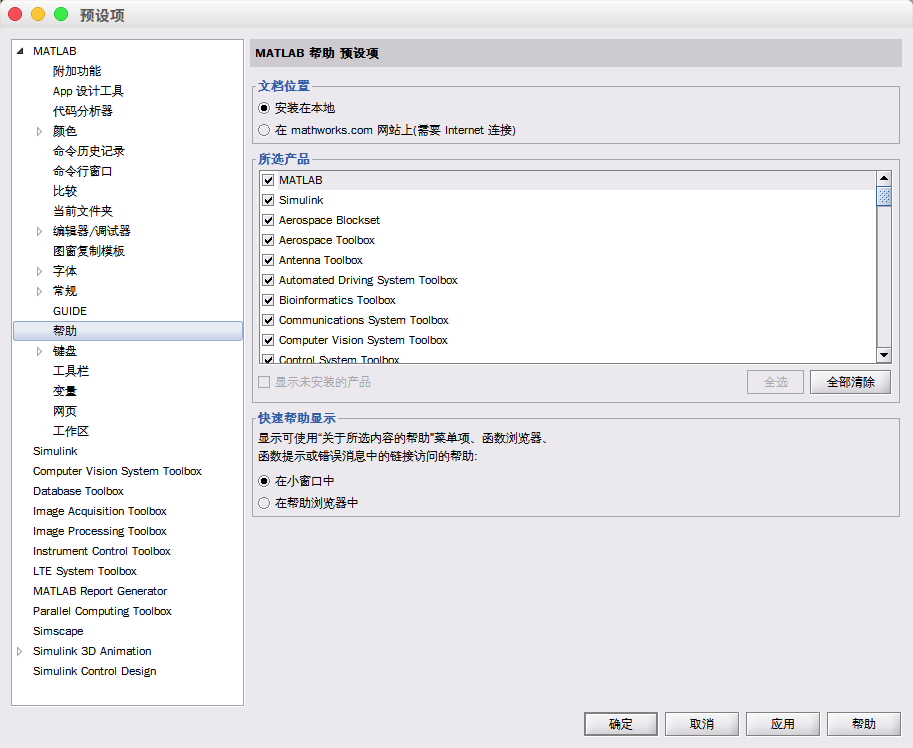The height and width of the screenshot is (748, 913).
Task: Click the 全部清除 button
Action: point(850,382)
